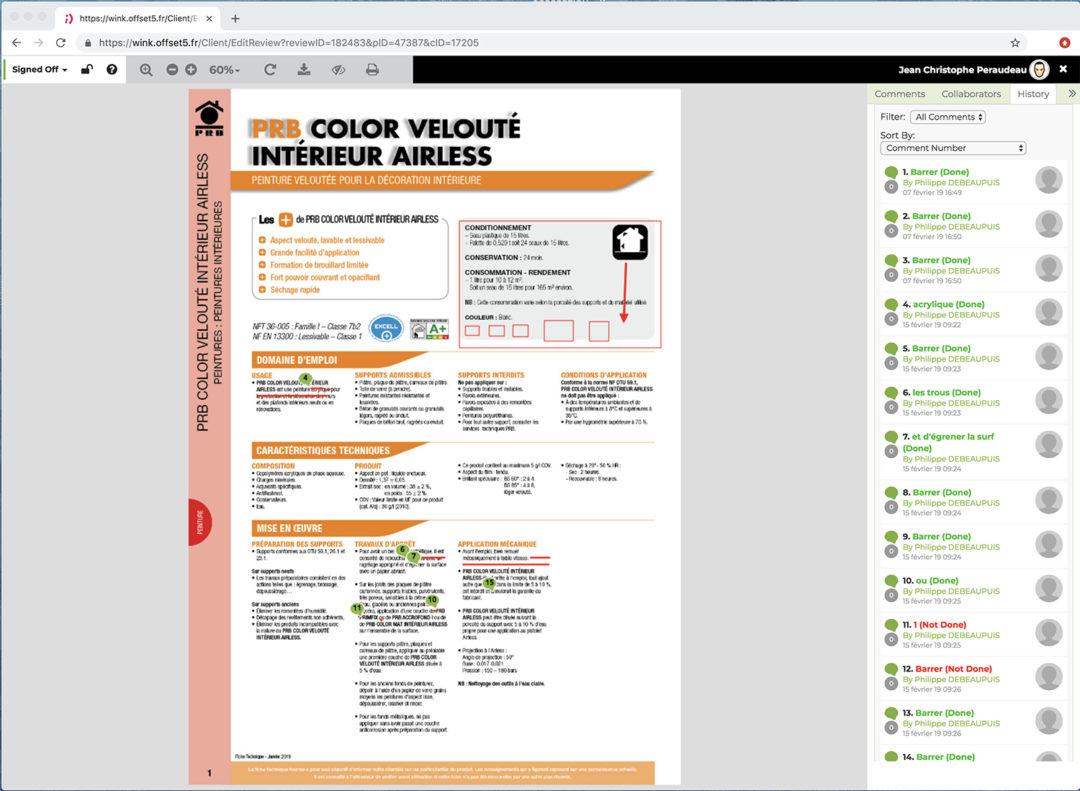Open the Signed Off status dropdown

point(40,70)
